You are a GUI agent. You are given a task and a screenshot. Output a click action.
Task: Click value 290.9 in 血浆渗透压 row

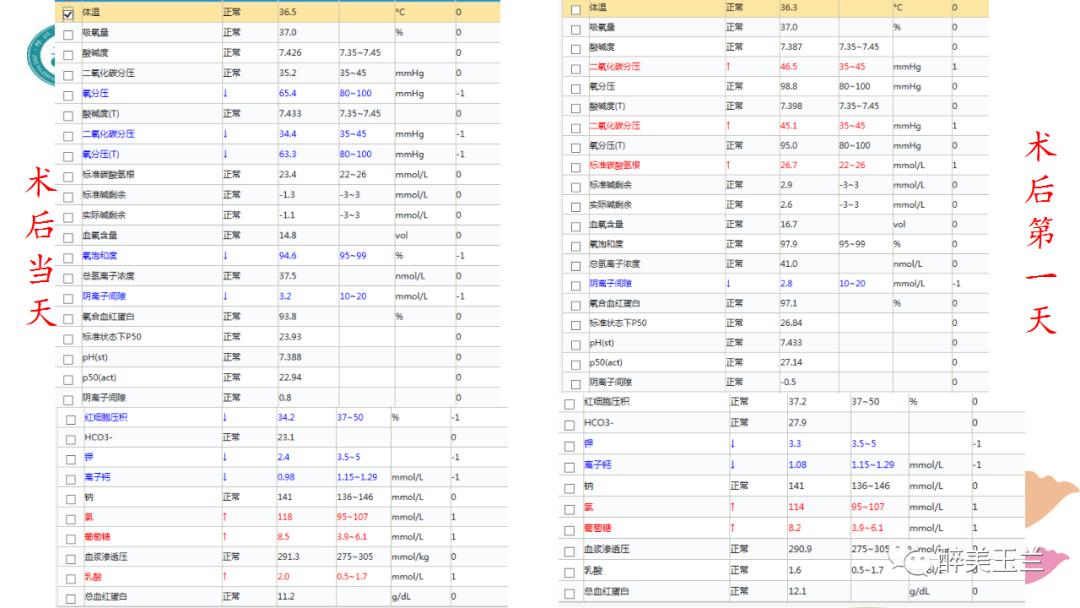(x=800, y=549)
